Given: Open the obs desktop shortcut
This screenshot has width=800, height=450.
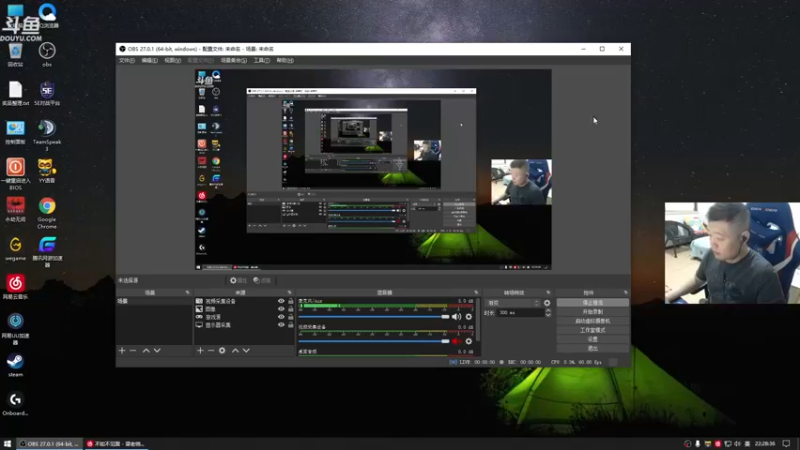Looking at the screenshot, I should point(47,55).
